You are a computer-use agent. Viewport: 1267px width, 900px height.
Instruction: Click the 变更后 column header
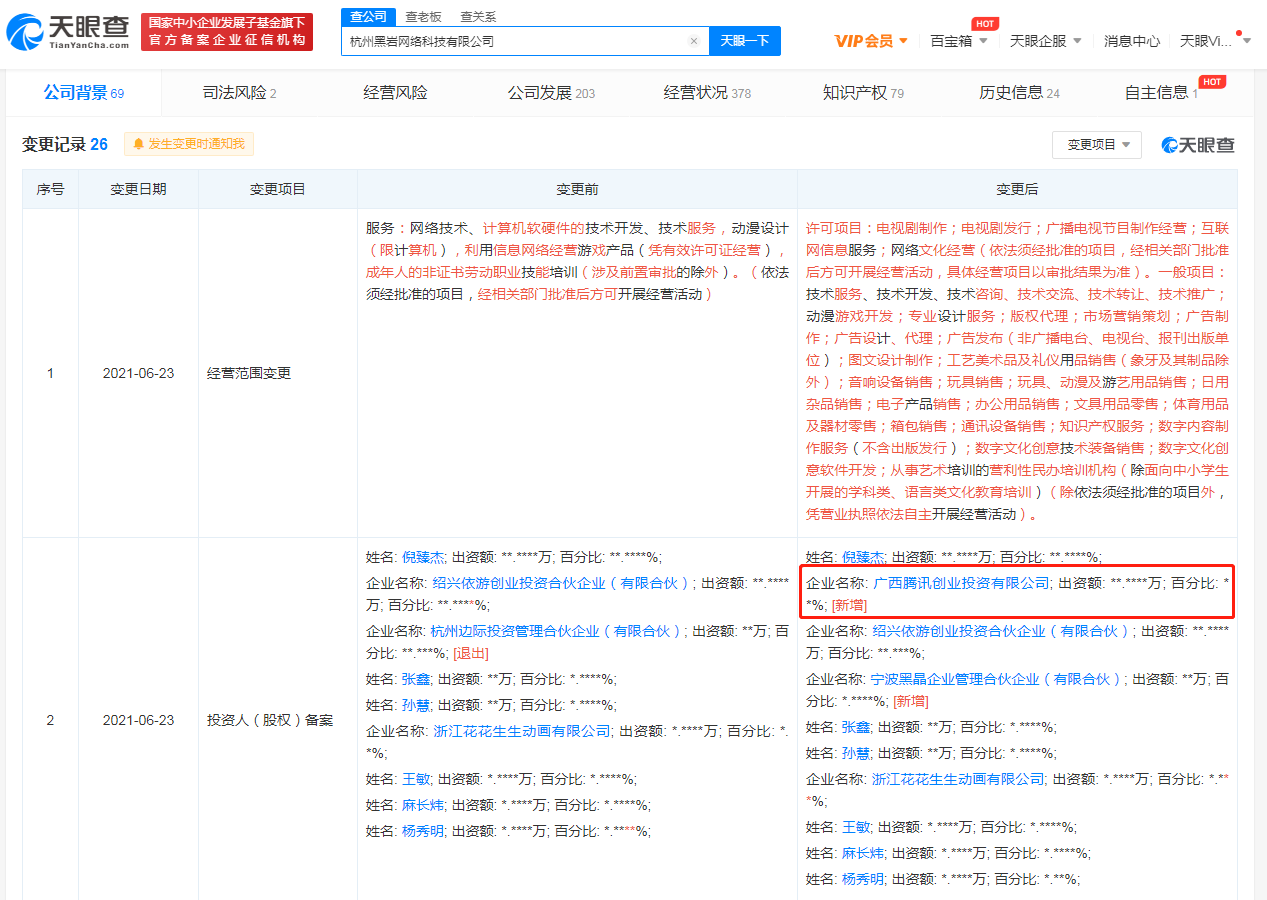coord(1017,189)
